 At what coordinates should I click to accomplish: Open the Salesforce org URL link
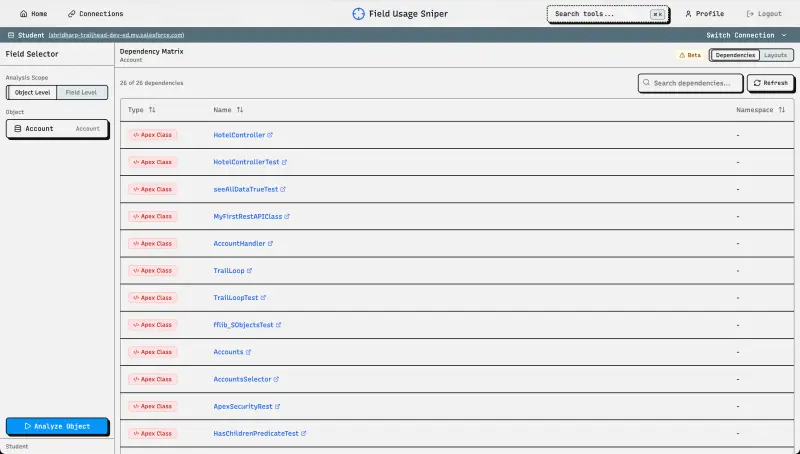[x=116, y=35]
